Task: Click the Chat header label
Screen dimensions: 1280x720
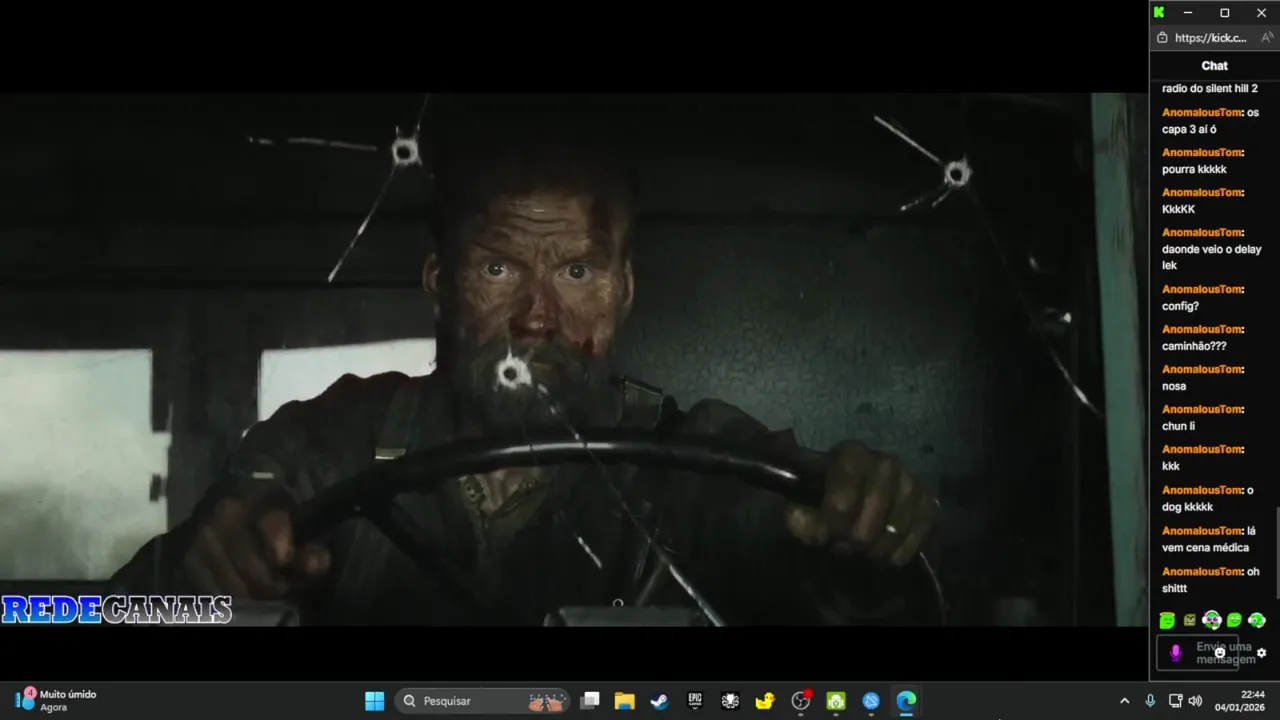Action: coord(1215,66)
